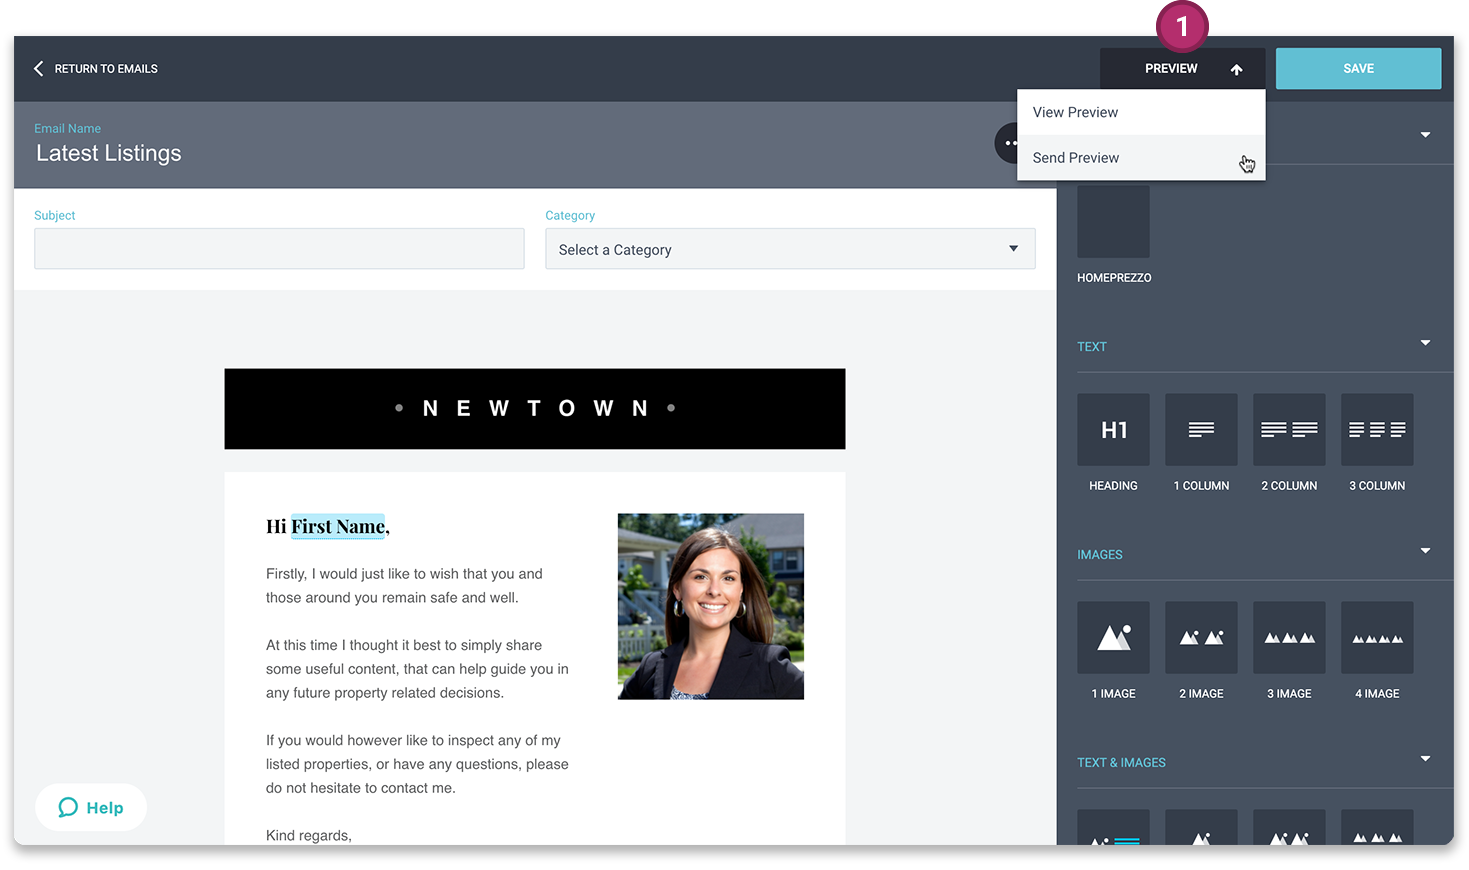Add a 3 Image block
The width and height of the screenshot is (1469, 870).
pyautogui.click(x=1289, y=637)
